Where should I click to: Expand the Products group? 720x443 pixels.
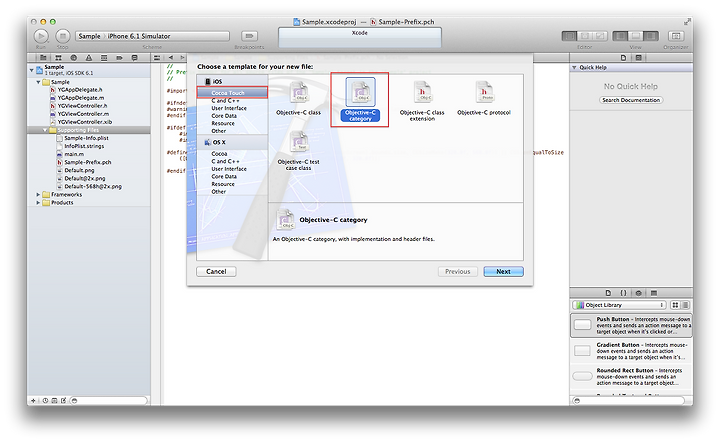(x=39, y=202)
